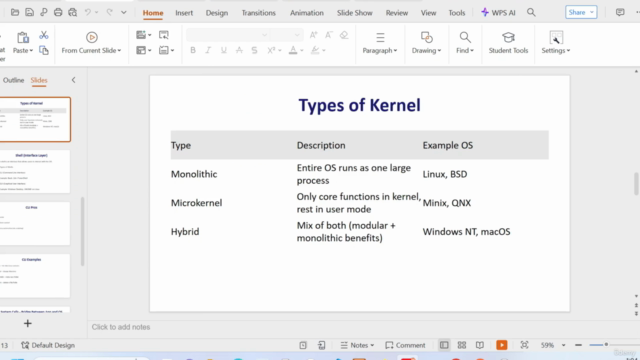Expand the From Current Slide dropdown arrow
This screenshot has height=360, width=640.
click(119, 51)
